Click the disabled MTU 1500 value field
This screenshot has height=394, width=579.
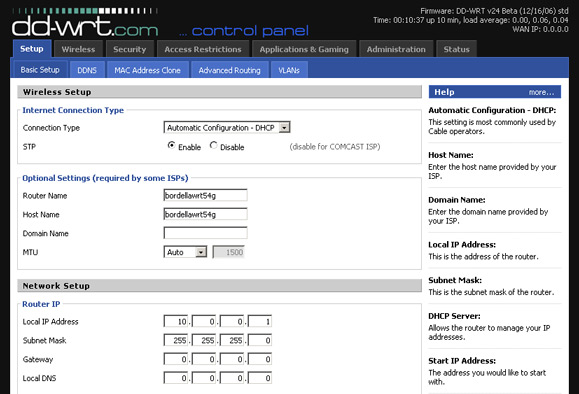(229, 252)
